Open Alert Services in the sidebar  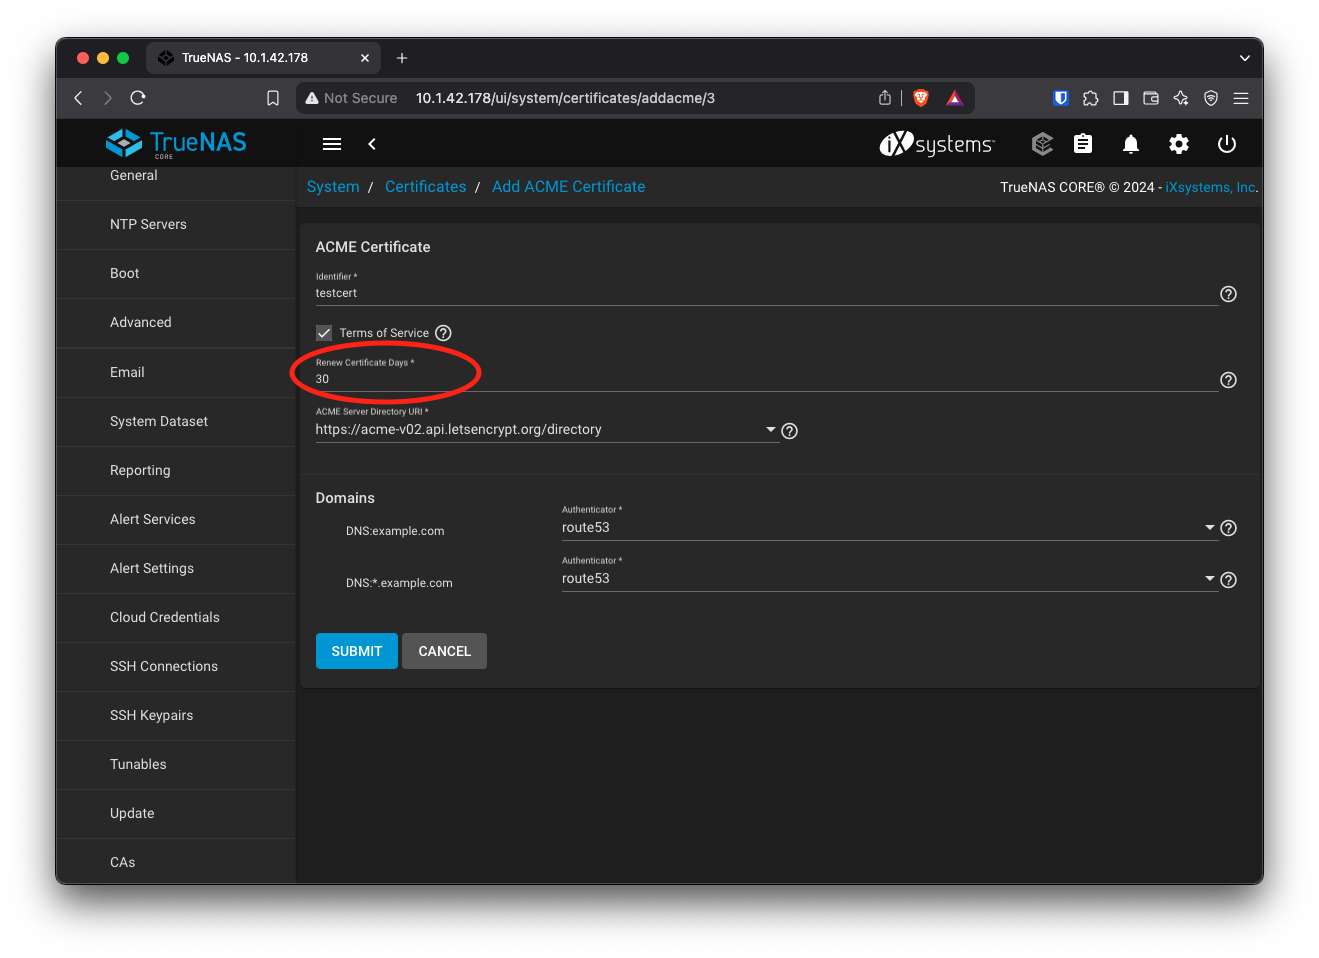[176, 520]
